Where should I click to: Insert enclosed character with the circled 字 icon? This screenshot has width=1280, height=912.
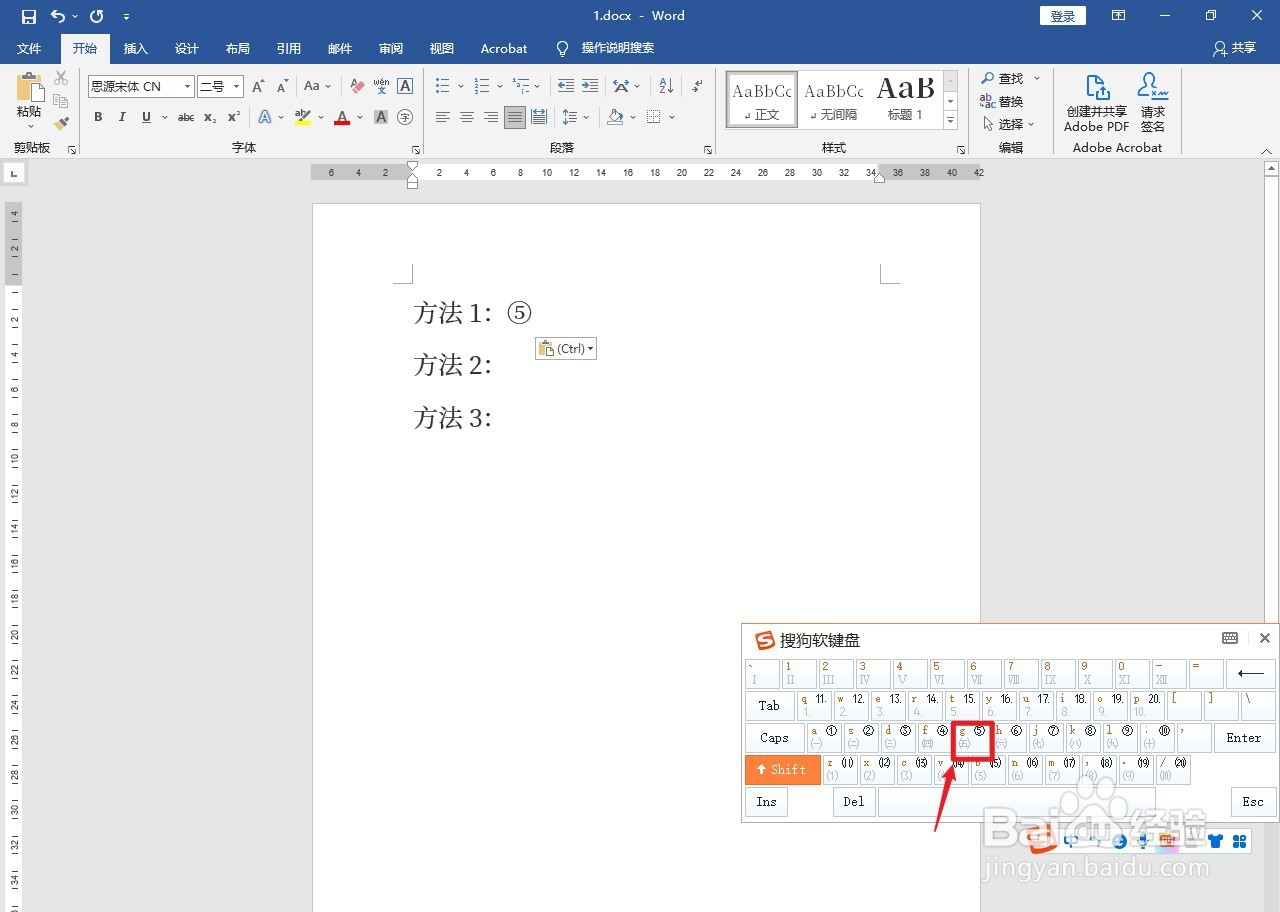pyautogui.click(x=405, y=117)
